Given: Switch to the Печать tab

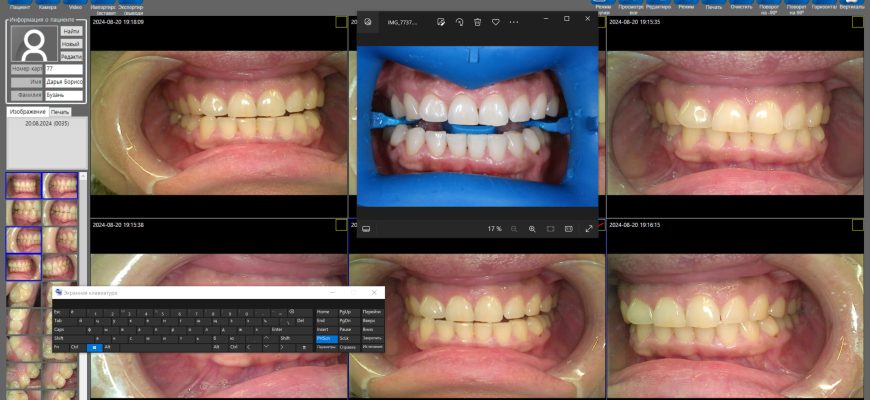Looking at the screenshot, I should click(x=60, y=112).
